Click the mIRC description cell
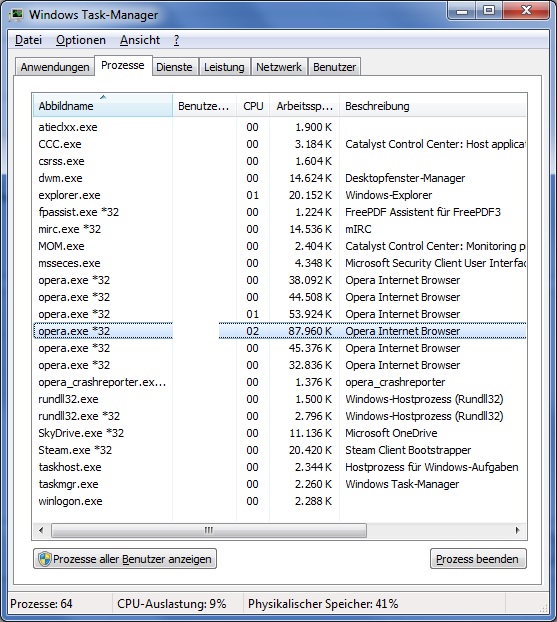Viewport: 557px width, 622px height. tap(358, 229)
